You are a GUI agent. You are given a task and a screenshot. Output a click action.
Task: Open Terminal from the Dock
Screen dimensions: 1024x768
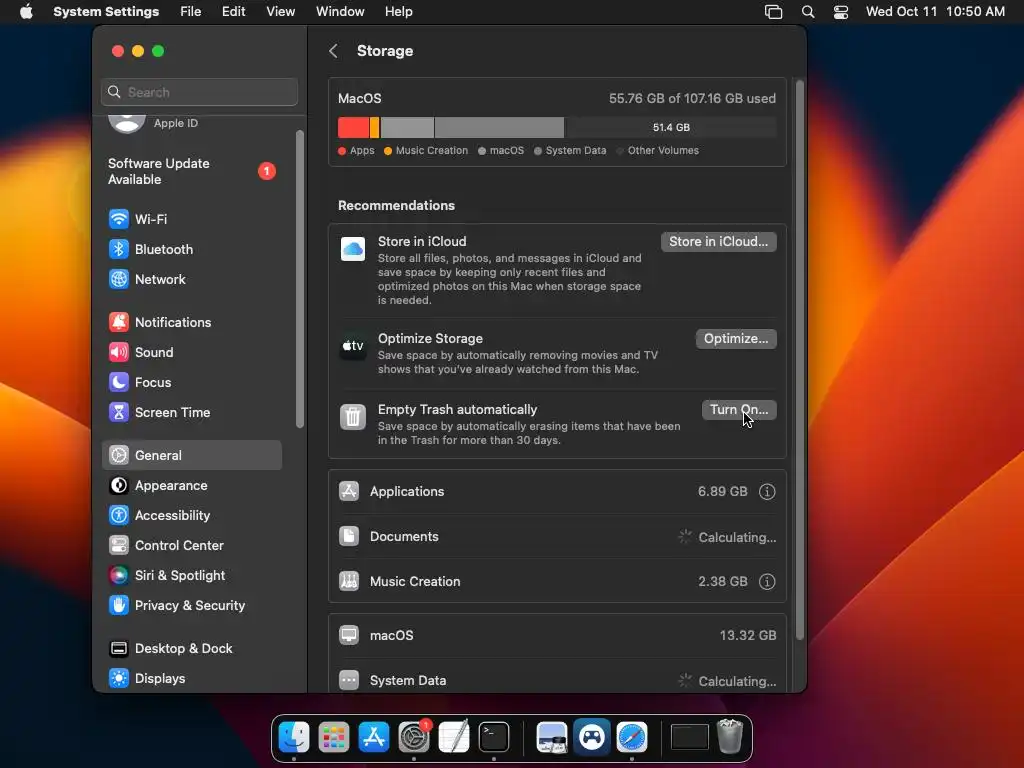pos(494,738)
